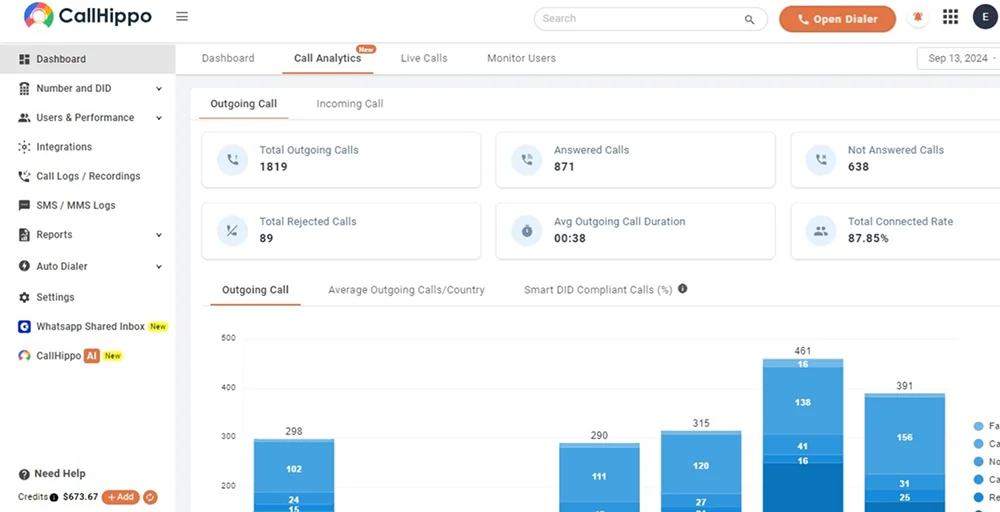This screenshot has width=1000, height=512.
Task: Open Settings in sidebar
Action: 55,297
